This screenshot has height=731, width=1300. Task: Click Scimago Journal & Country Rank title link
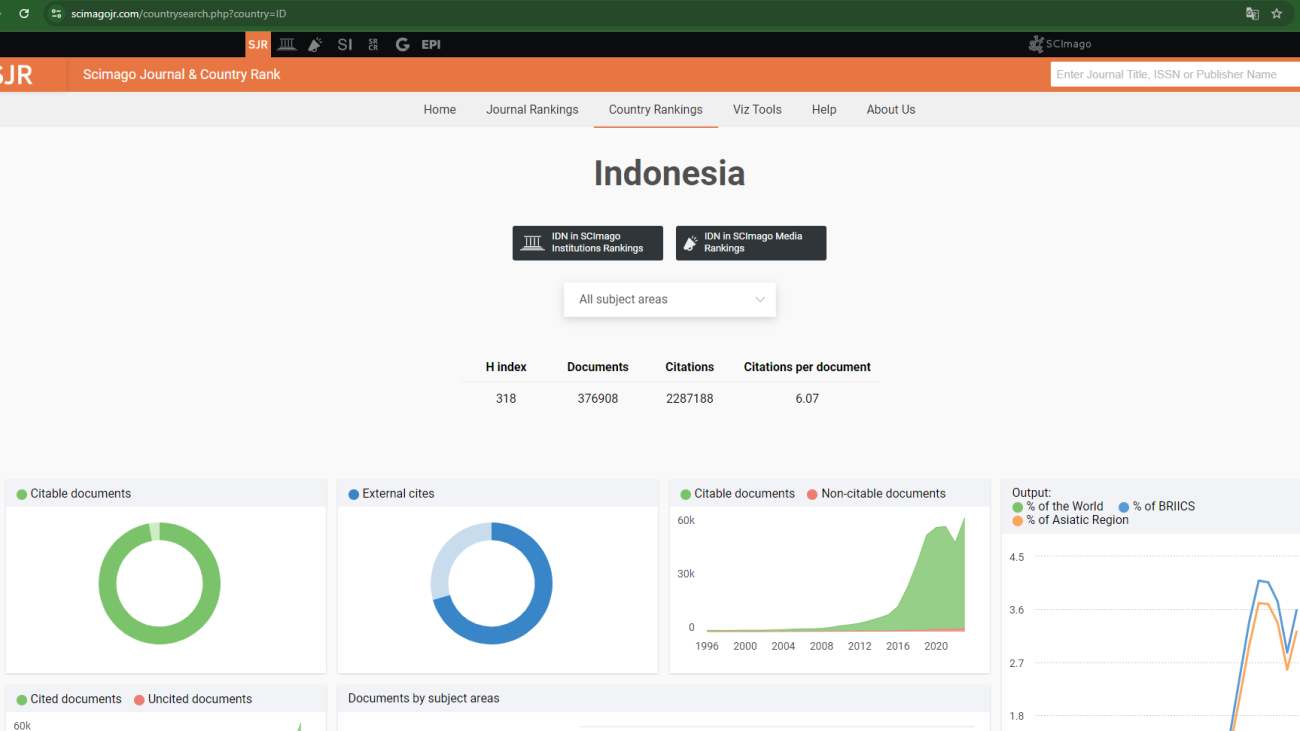pyautogui.click(x=182, y=75)
